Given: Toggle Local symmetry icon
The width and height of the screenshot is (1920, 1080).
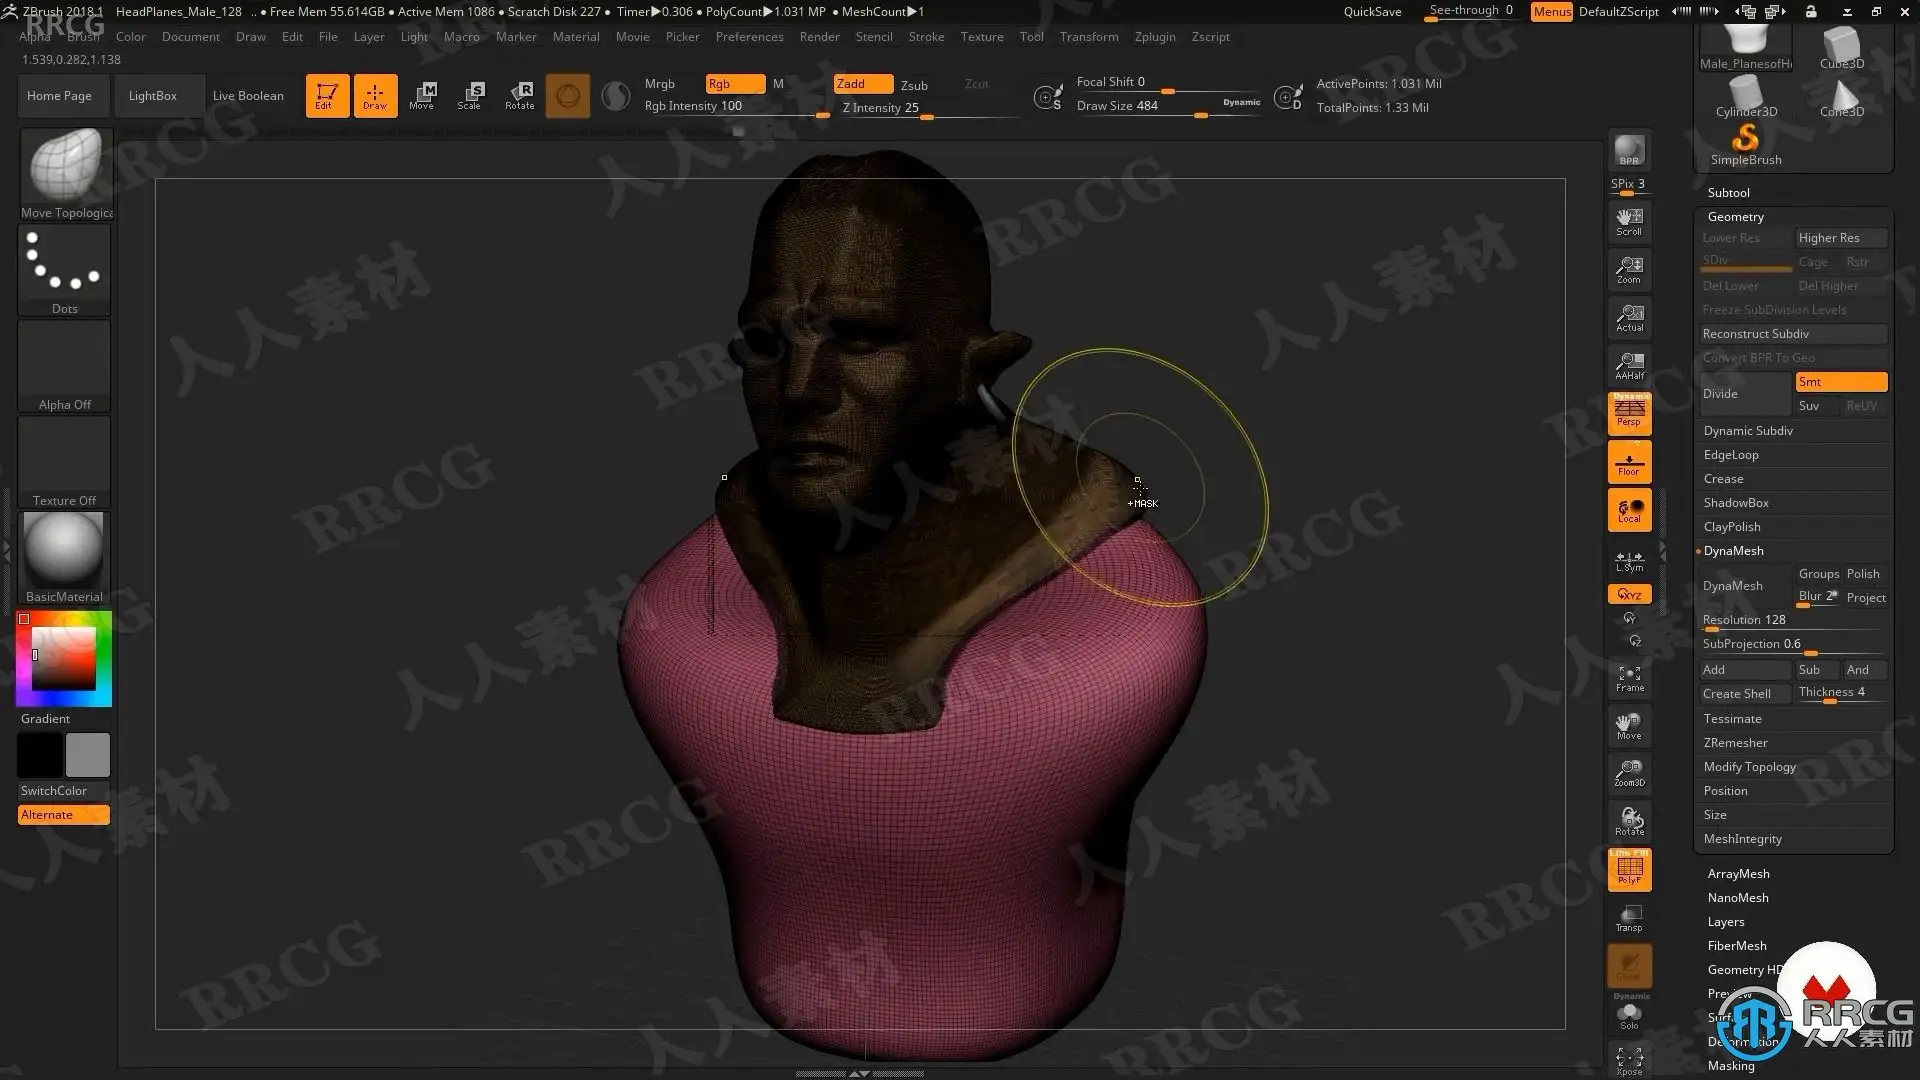Looking at the screenshot, I should 1629,510.
